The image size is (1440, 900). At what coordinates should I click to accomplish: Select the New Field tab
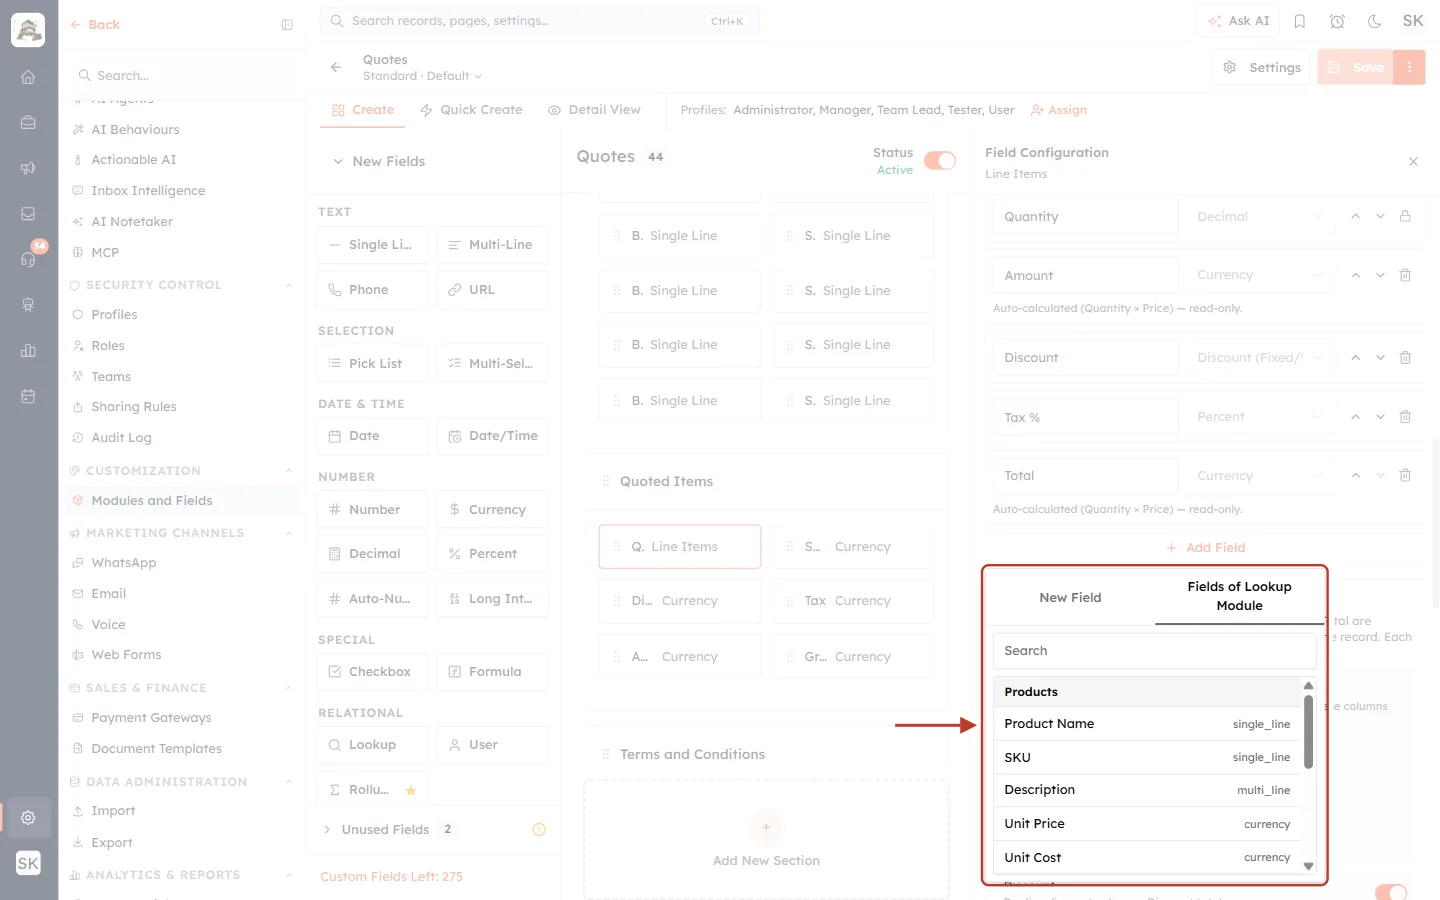coord(1070,597)
